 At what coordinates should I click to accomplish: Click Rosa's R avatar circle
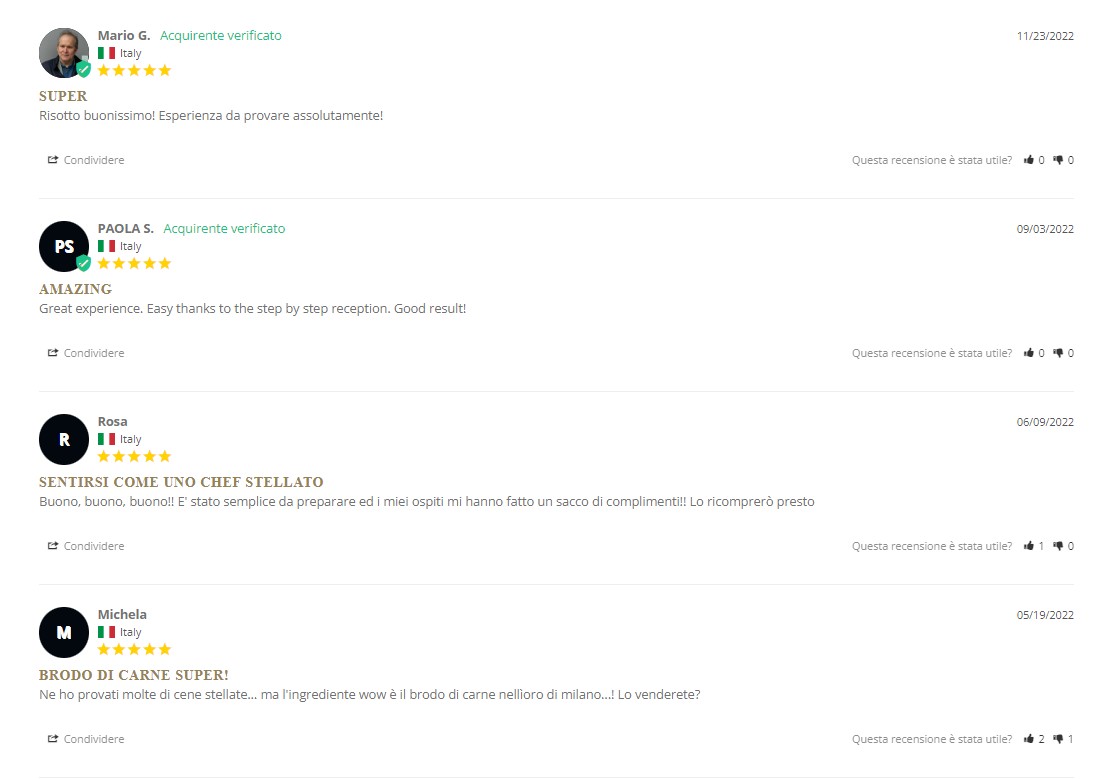[x=64, y=440]
